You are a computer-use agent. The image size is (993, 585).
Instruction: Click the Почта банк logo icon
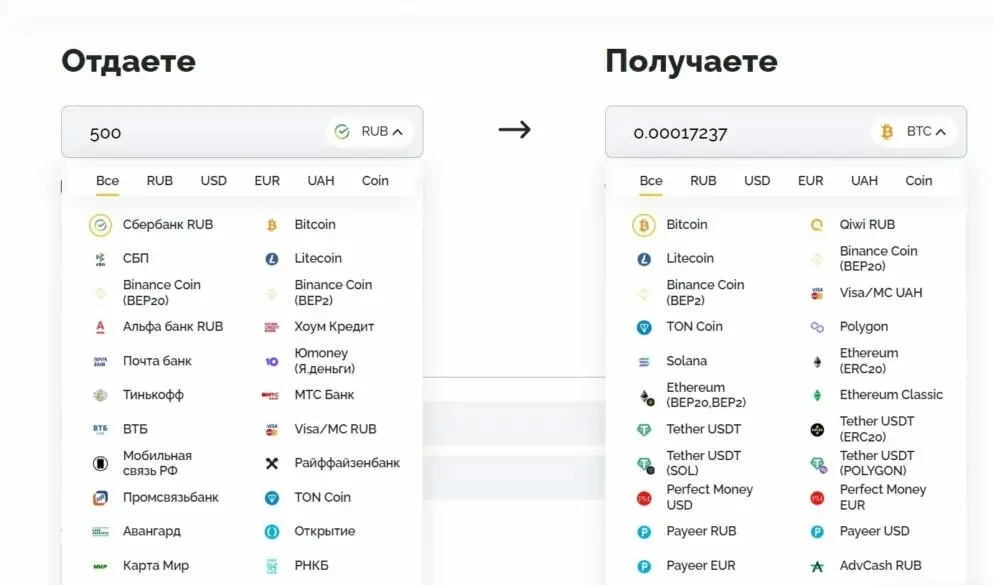point(100,361)
